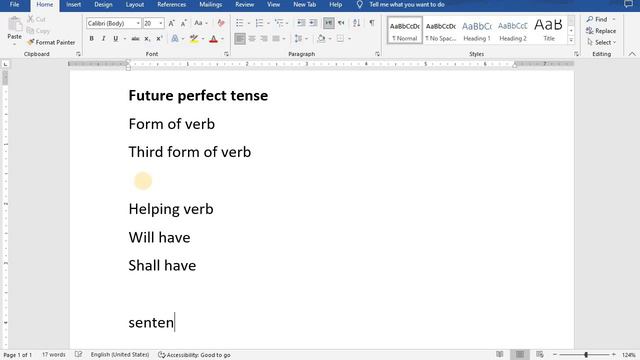640x360 pixels.
Task: Sort the selected text A to Z
Action: 356,23
